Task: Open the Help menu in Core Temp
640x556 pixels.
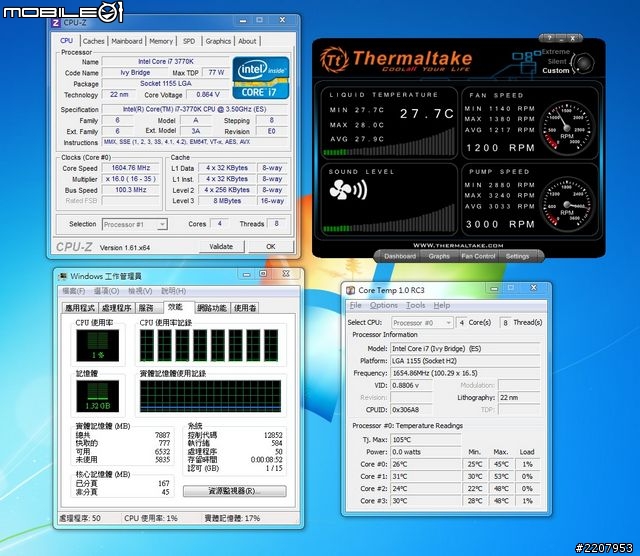Action: tap(442, 305)
